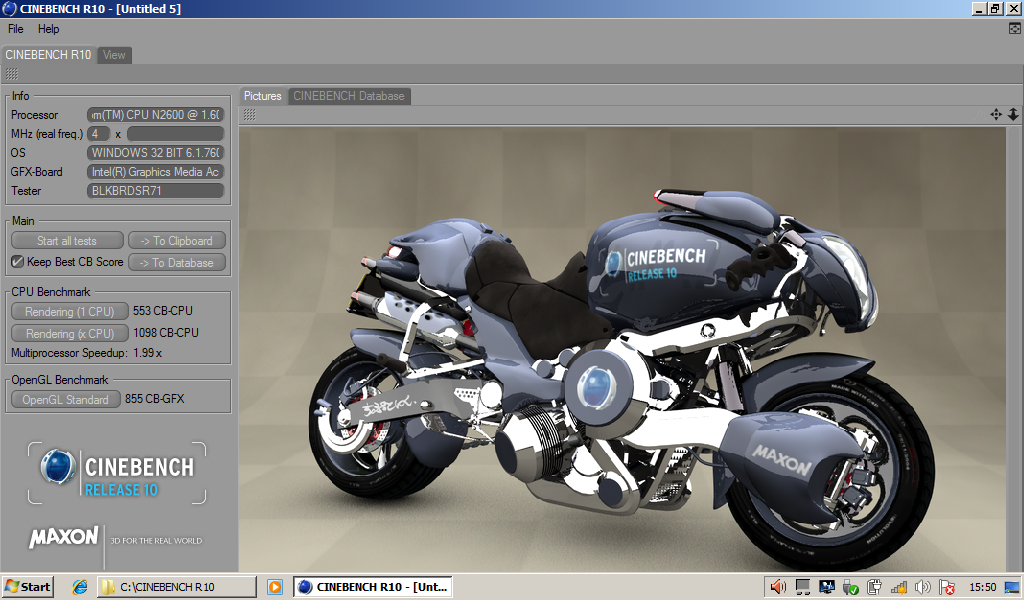Run Rendering (x CPU) benchmark
Screen dimensions: 1024x600
(x=69, y=333)
